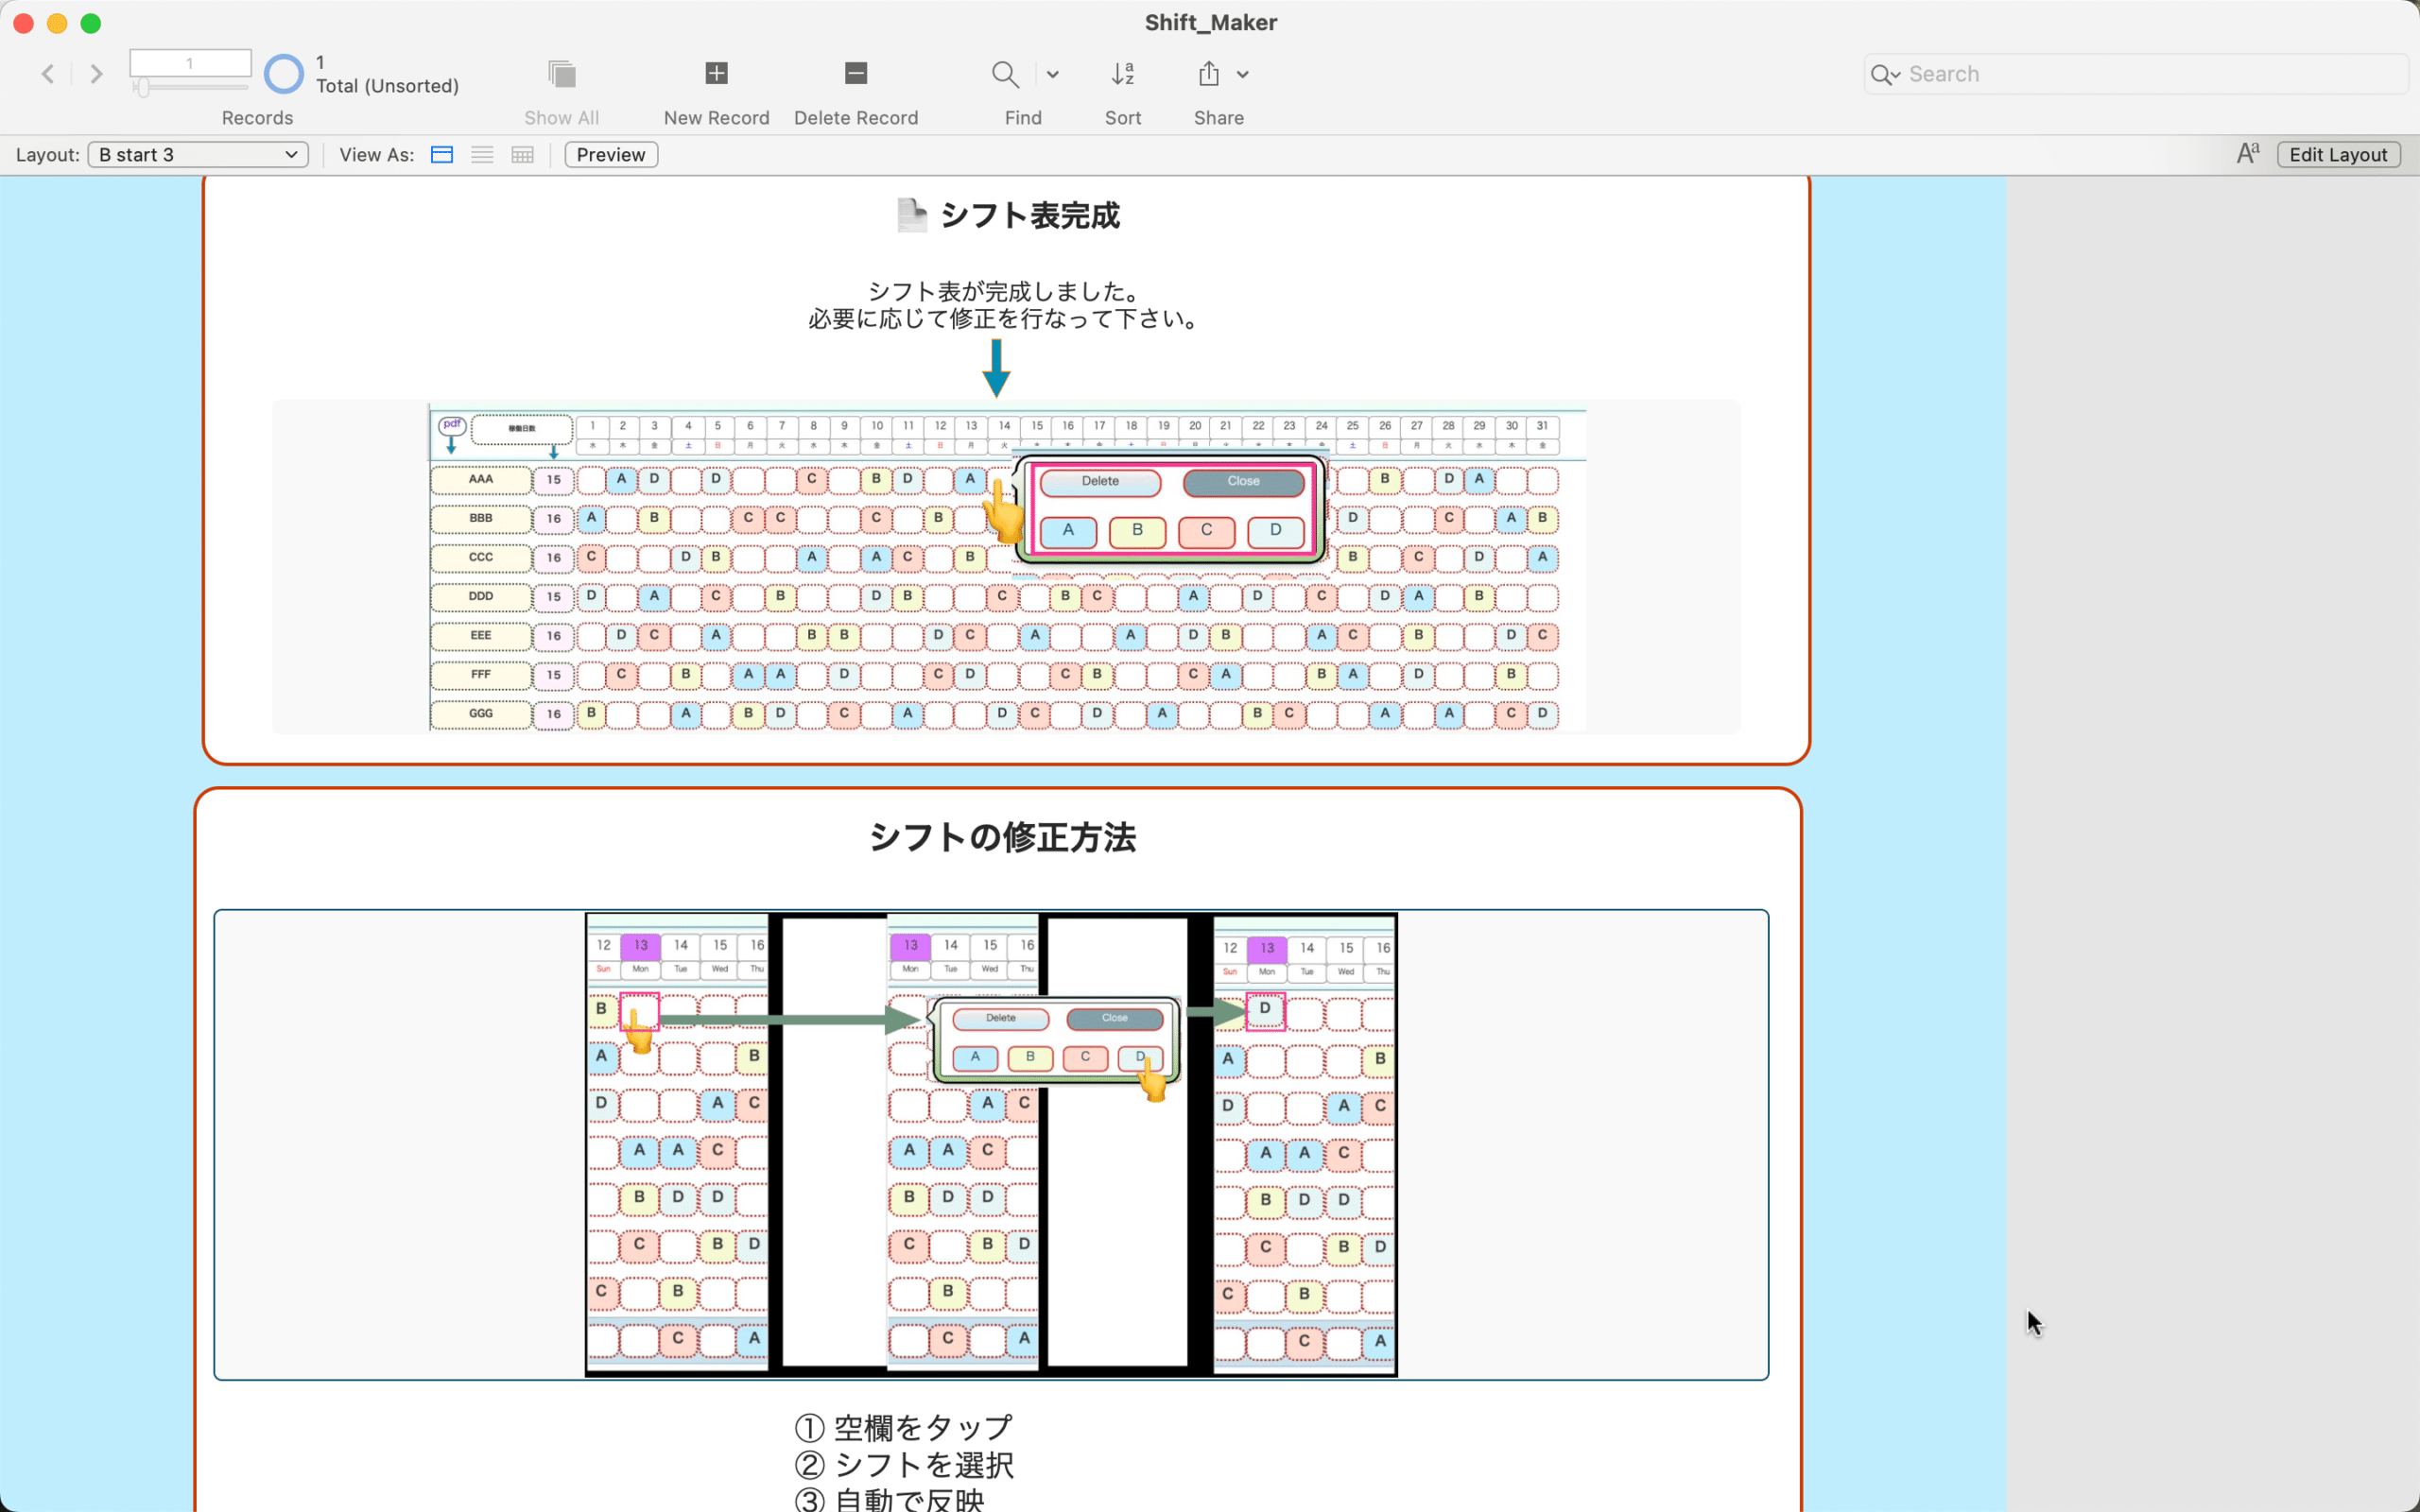
Task: Close the Shift_Maker window
Action: click(x=23, y=23)
